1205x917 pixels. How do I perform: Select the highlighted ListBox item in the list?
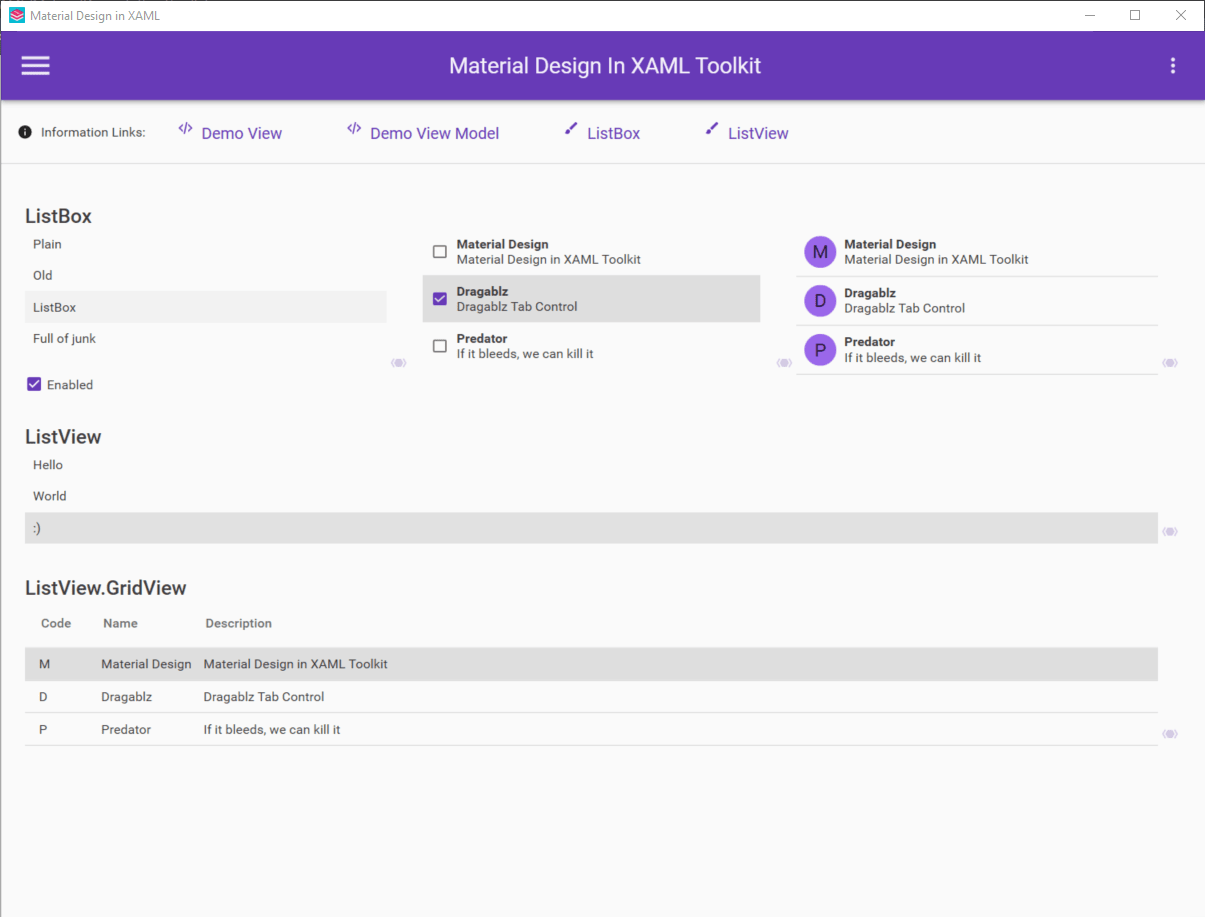[206, 307]
